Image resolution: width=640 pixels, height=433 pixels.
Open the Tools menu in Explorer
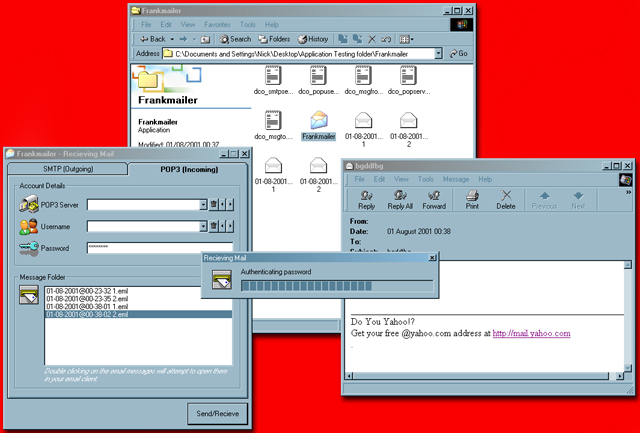(248, 24)
